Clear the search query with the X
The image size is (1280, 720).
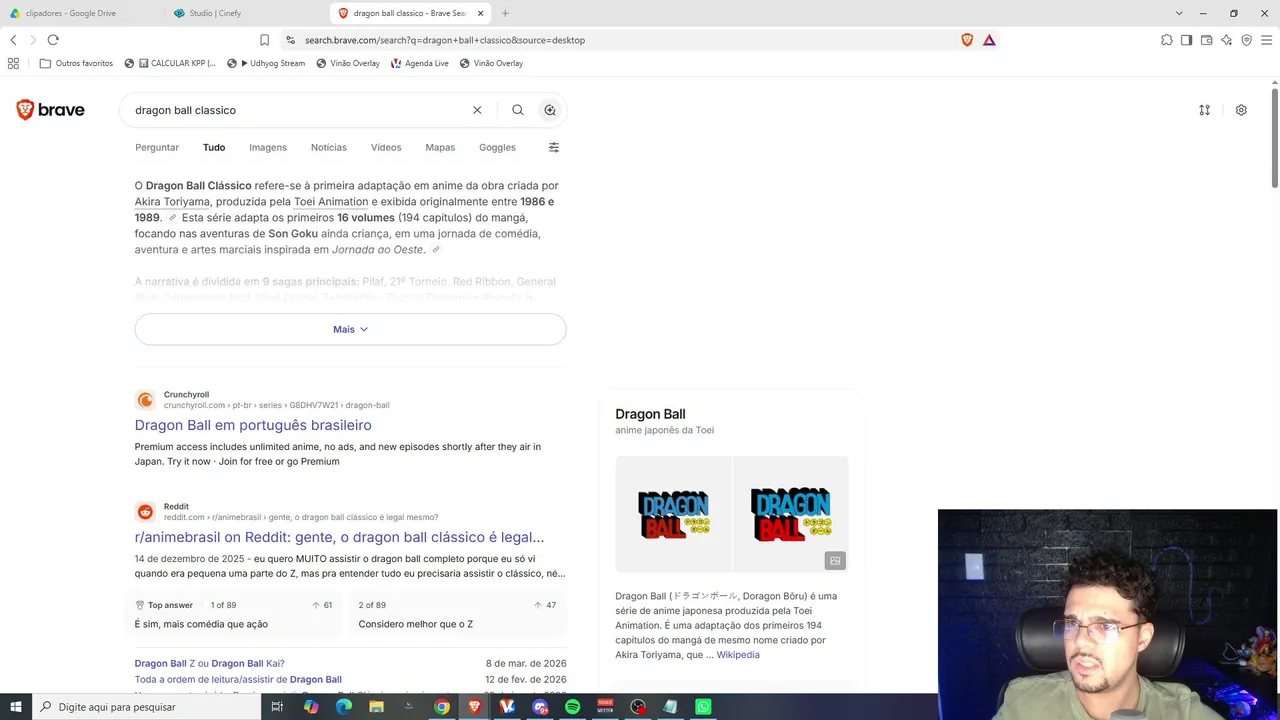(x=477, y=110)
